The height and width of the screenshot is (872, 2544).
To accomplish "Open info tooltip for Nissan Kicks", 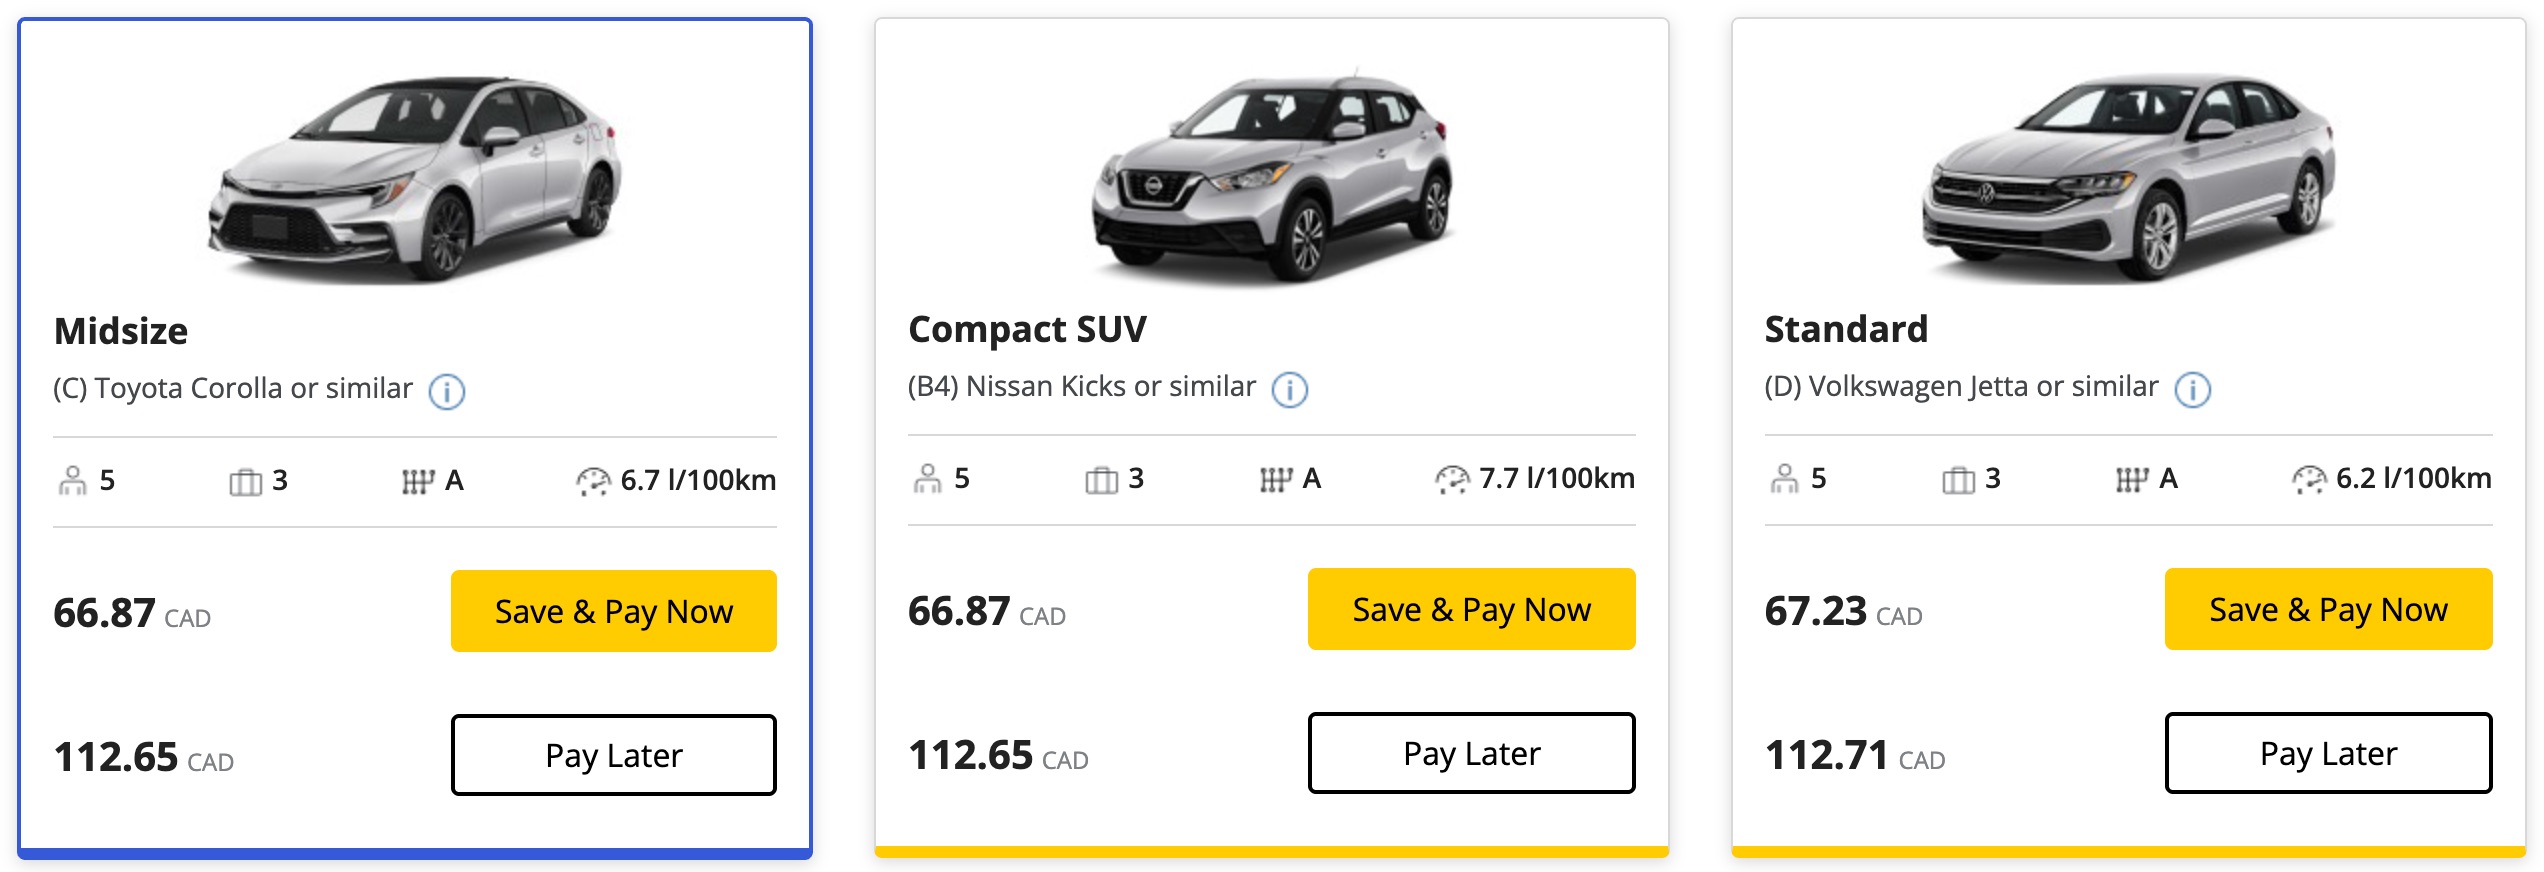I will pyautogui.click(x=1290, y=390).
